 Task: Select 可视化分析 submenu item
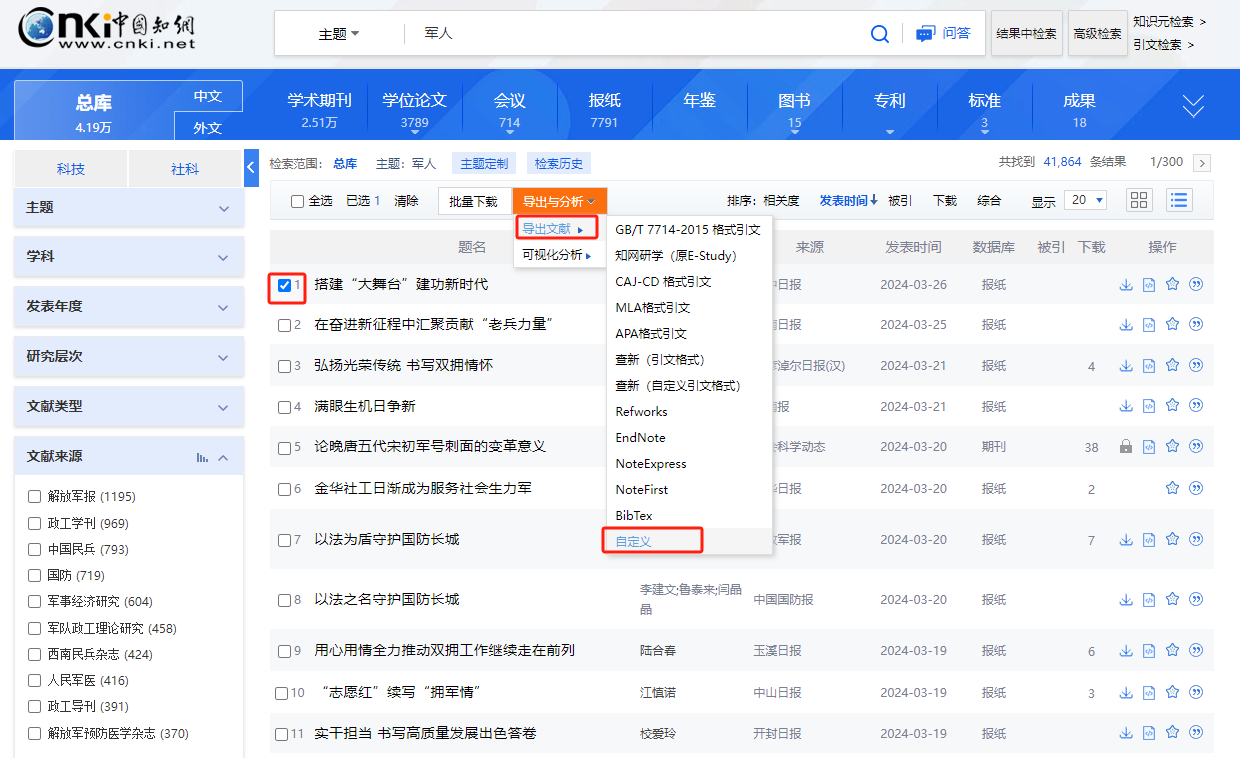tap(557, 255)
